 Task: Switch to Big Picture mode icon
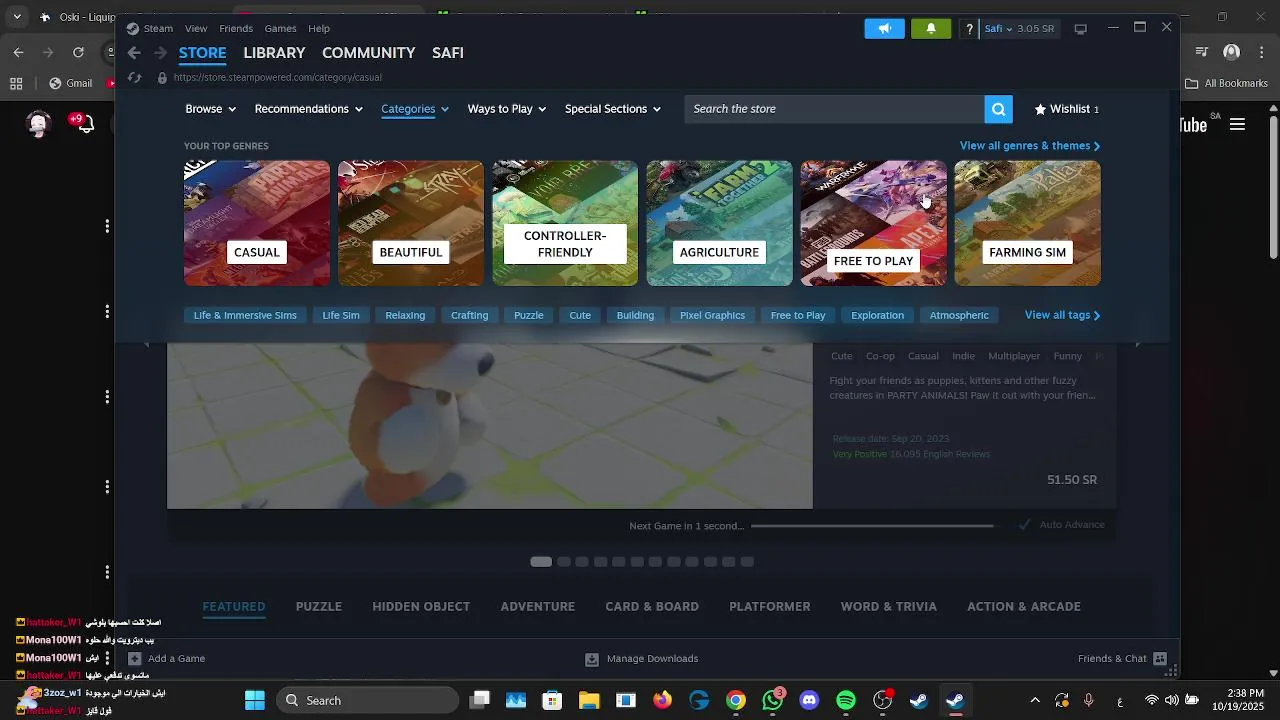[x=1080, y=29]
